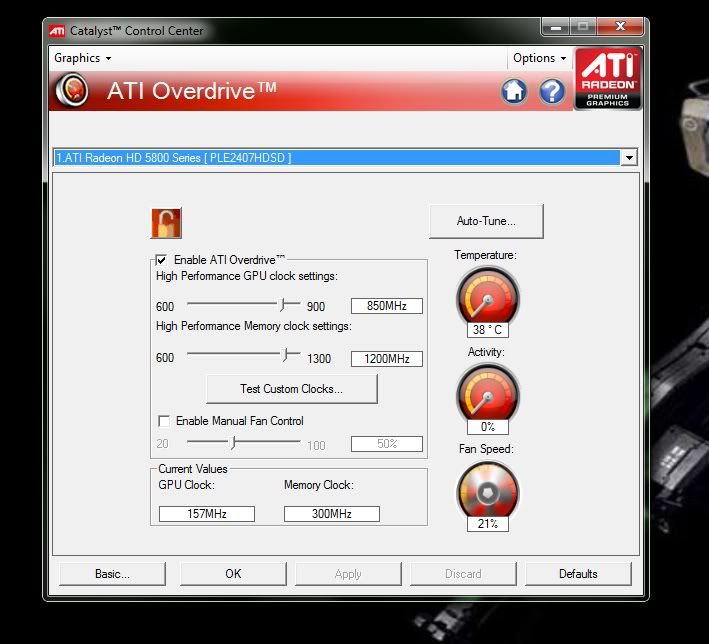
Task: Restore settings with Defaults button
Action: click(578, 574)
